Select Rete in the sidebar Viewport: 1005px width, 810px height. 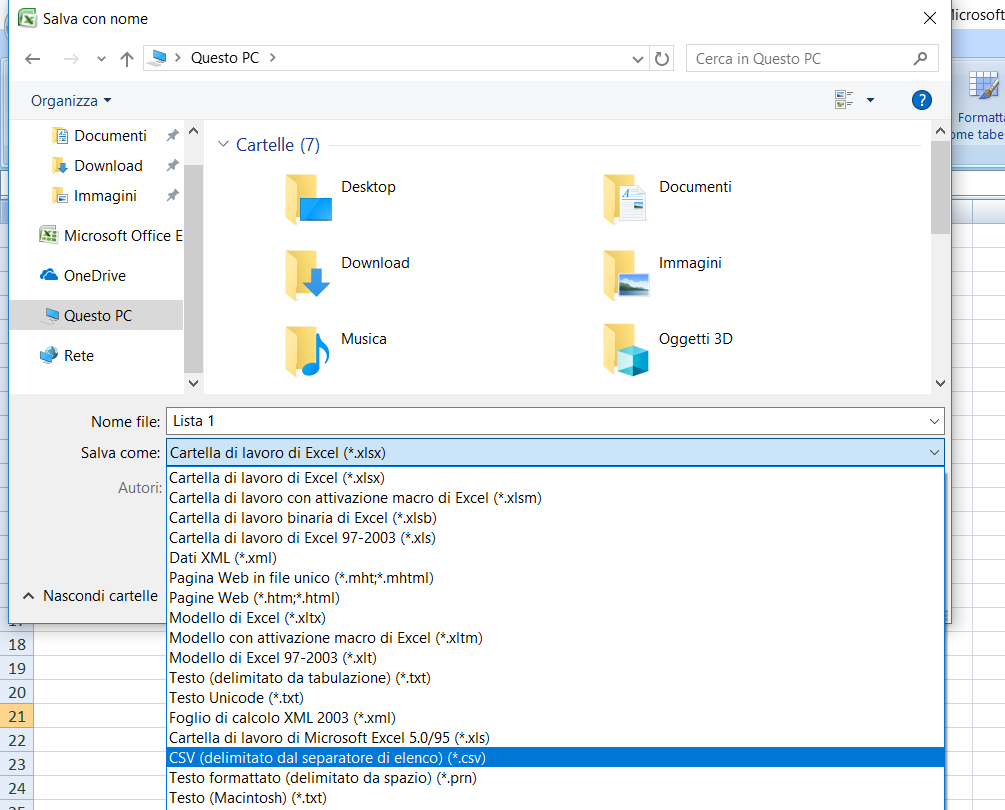click(x=67, y=356)
